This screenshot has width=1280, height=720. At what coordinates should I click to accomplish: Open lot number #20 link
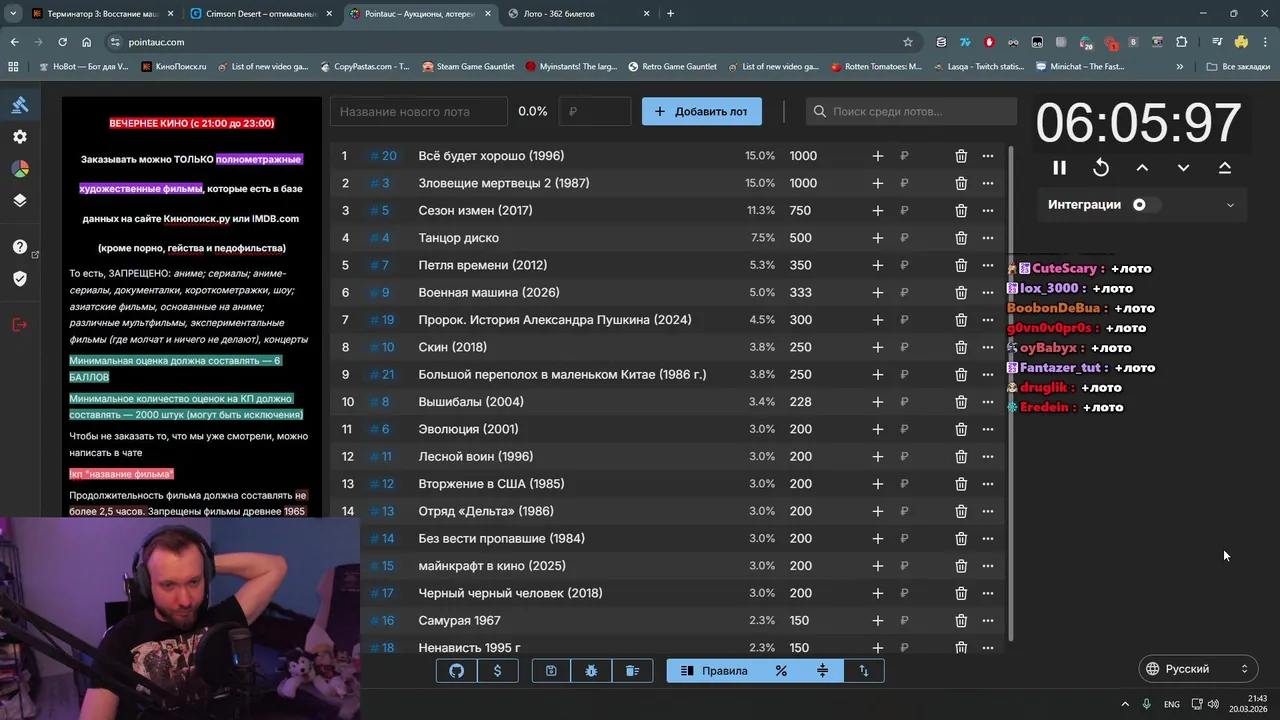tap(383, 156)
